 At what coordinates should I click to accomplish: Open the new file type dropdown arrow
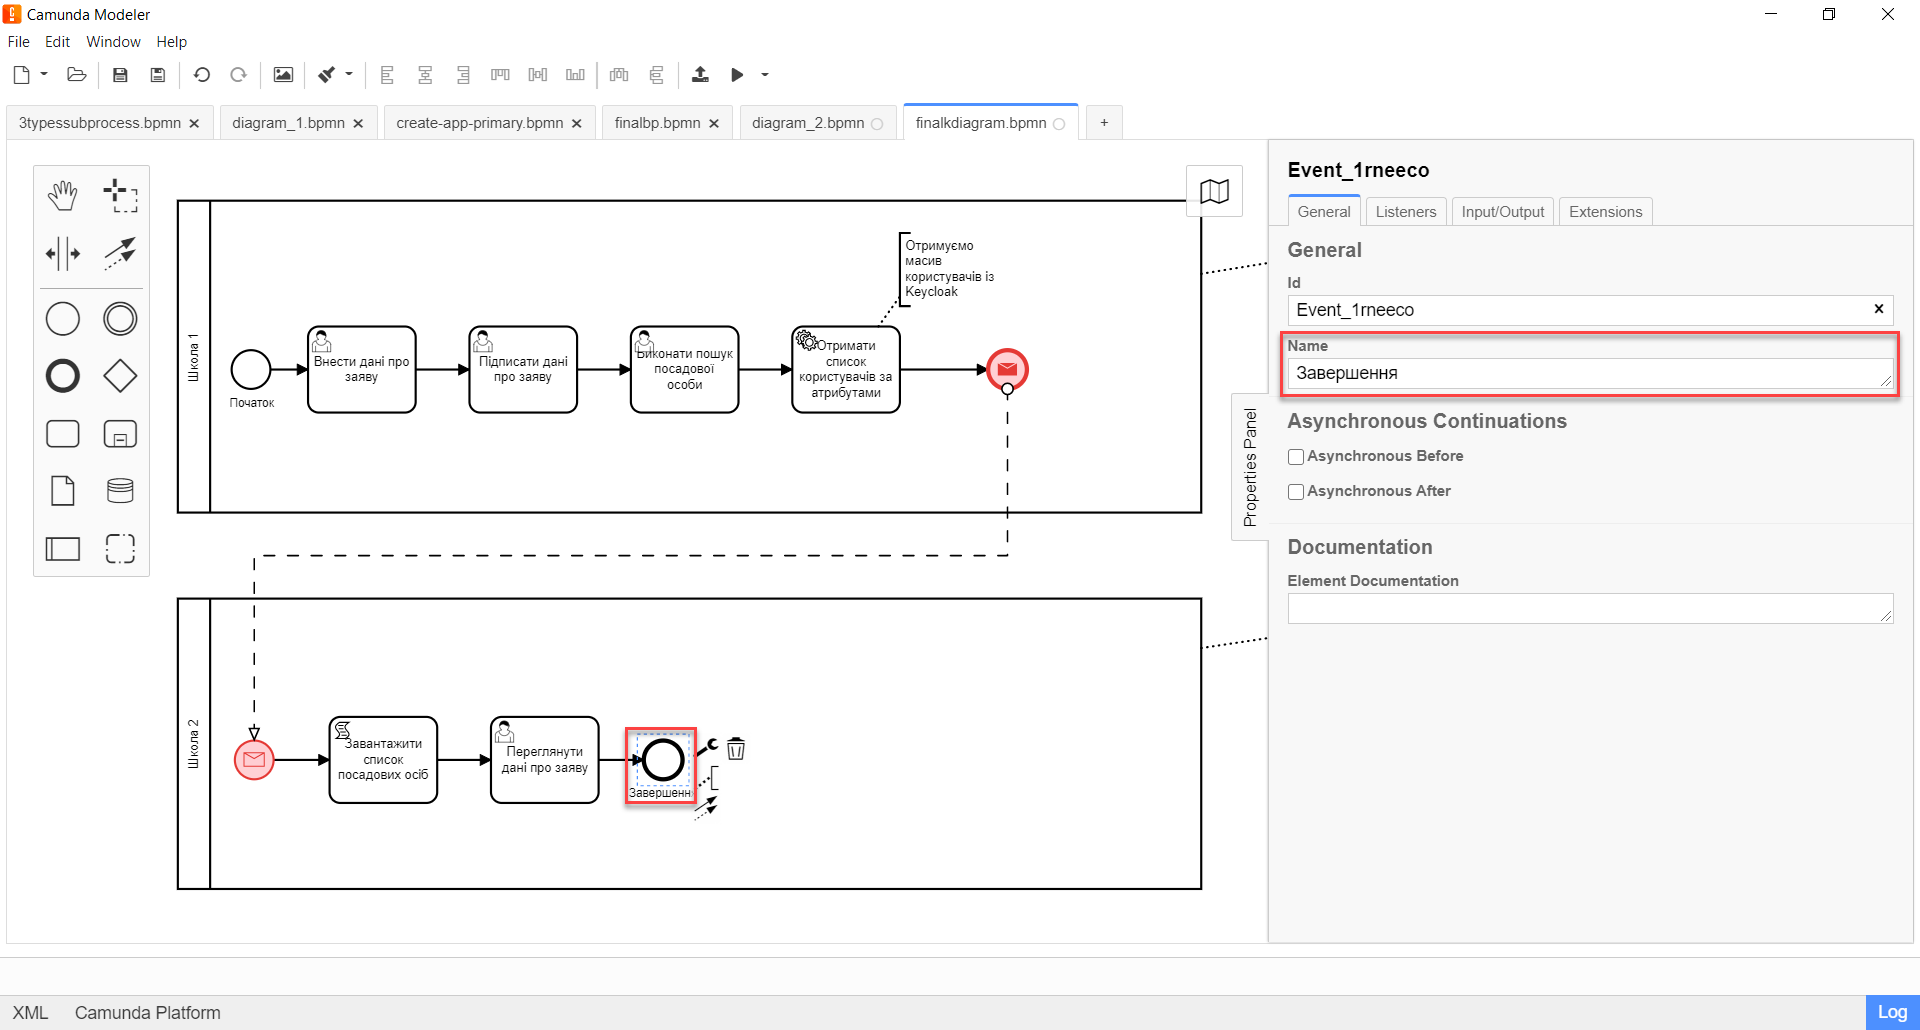point(44,75)
